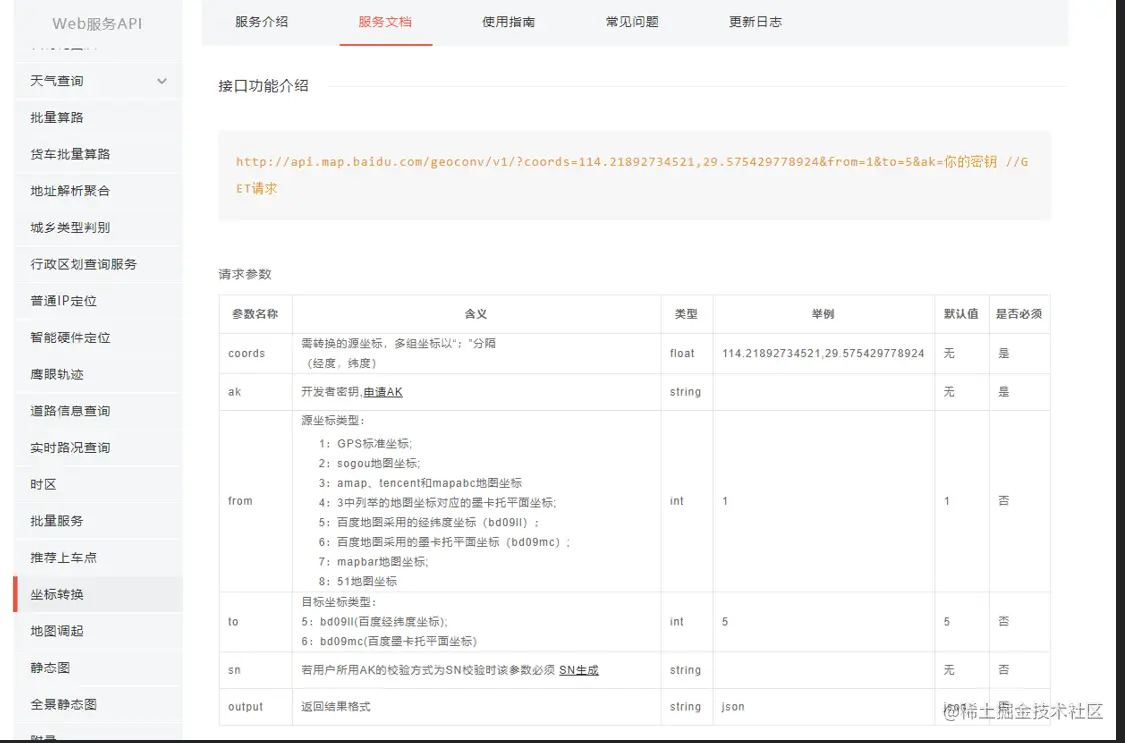This screenshot has width=1125, height=743.
Task: Click the Web服务API sidebar heading
Action: 98,24
